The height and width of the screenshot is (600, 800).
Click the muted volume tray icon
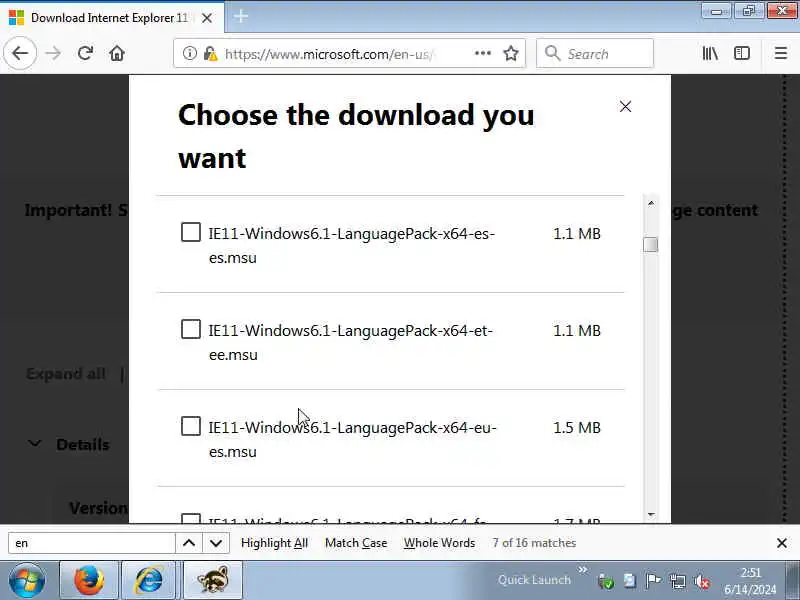[x=703, y=581]
